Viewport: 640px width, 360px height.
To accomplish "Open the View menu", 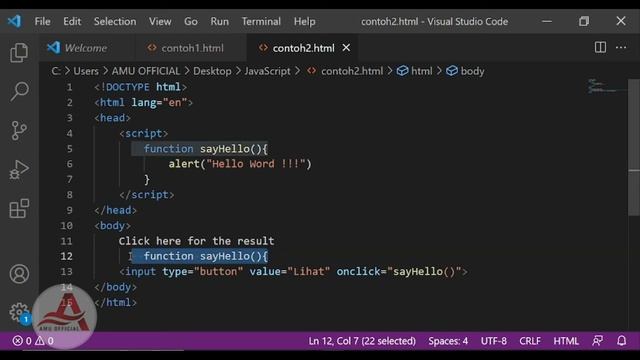I will click(160, 21).
